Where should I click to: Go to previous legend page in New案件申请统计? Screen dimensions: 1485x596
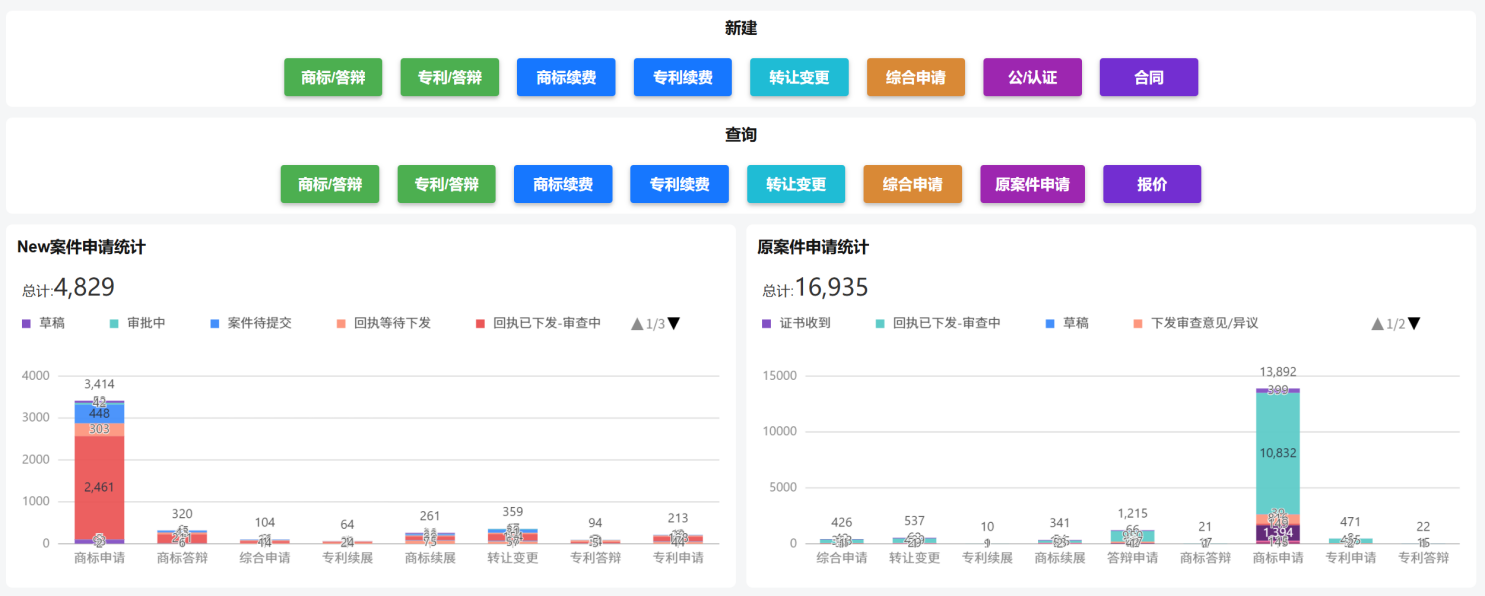[x=637, y=323]
